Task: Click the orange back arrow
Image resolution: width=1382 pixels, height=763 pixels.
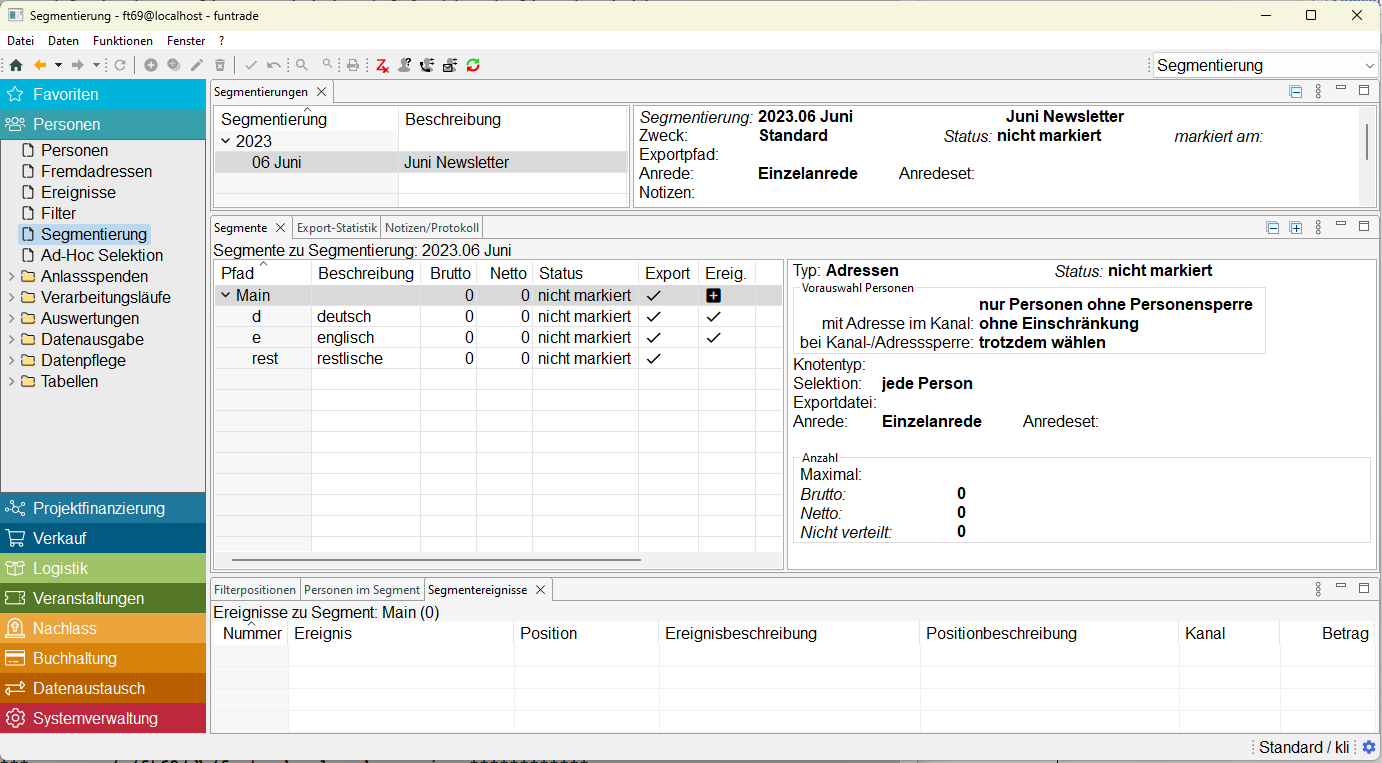Action: coord(40,65)
